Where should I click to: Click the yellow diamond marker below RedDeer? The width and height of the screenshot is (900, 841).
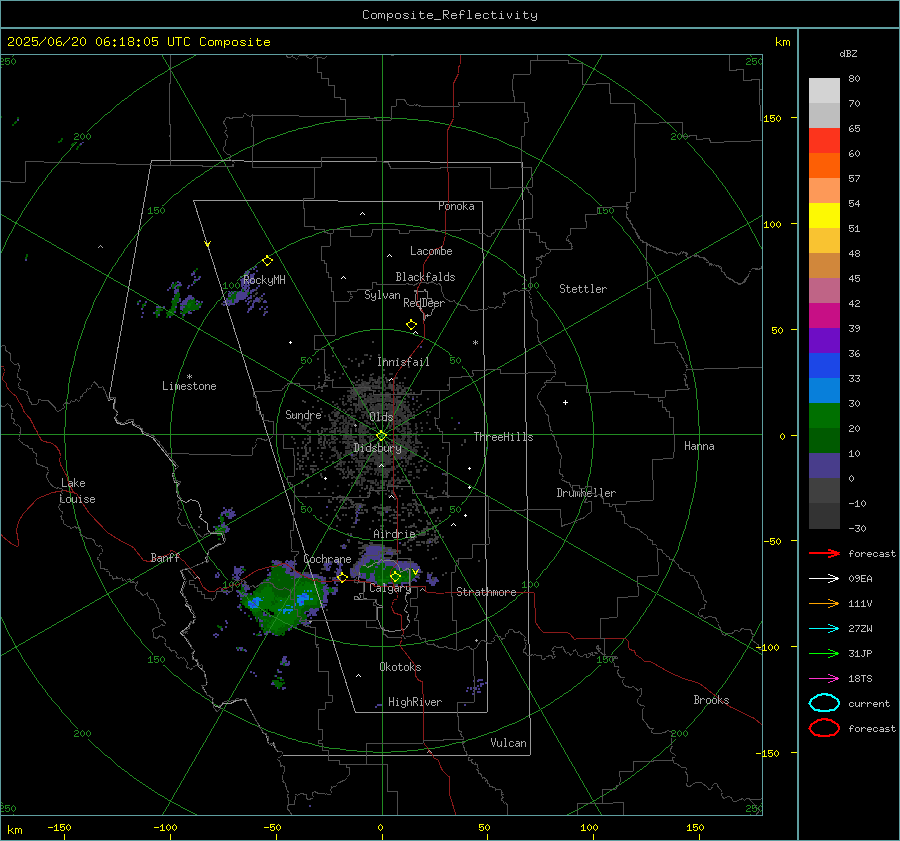pyautogui.click(x=411, y=324)
